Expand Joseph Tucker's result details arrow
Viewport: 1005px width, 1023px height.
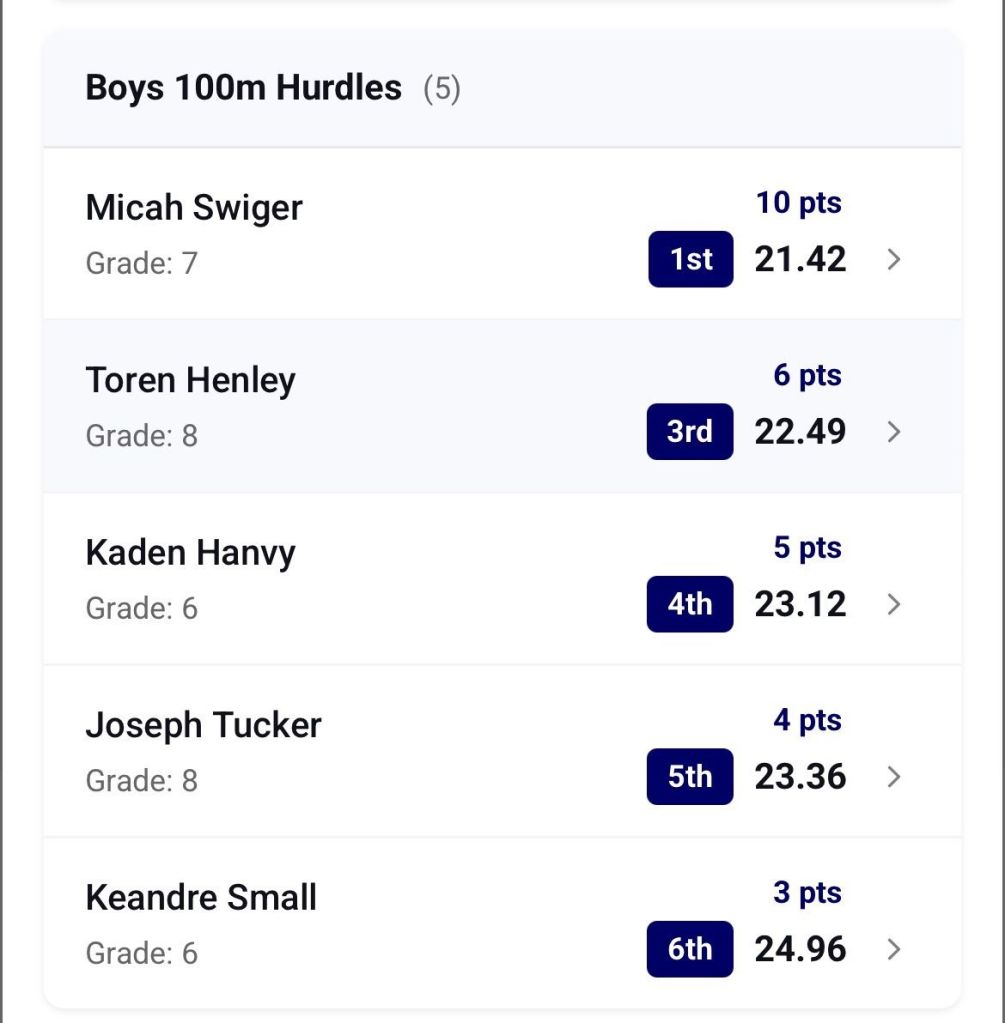(x=894, y=777)
